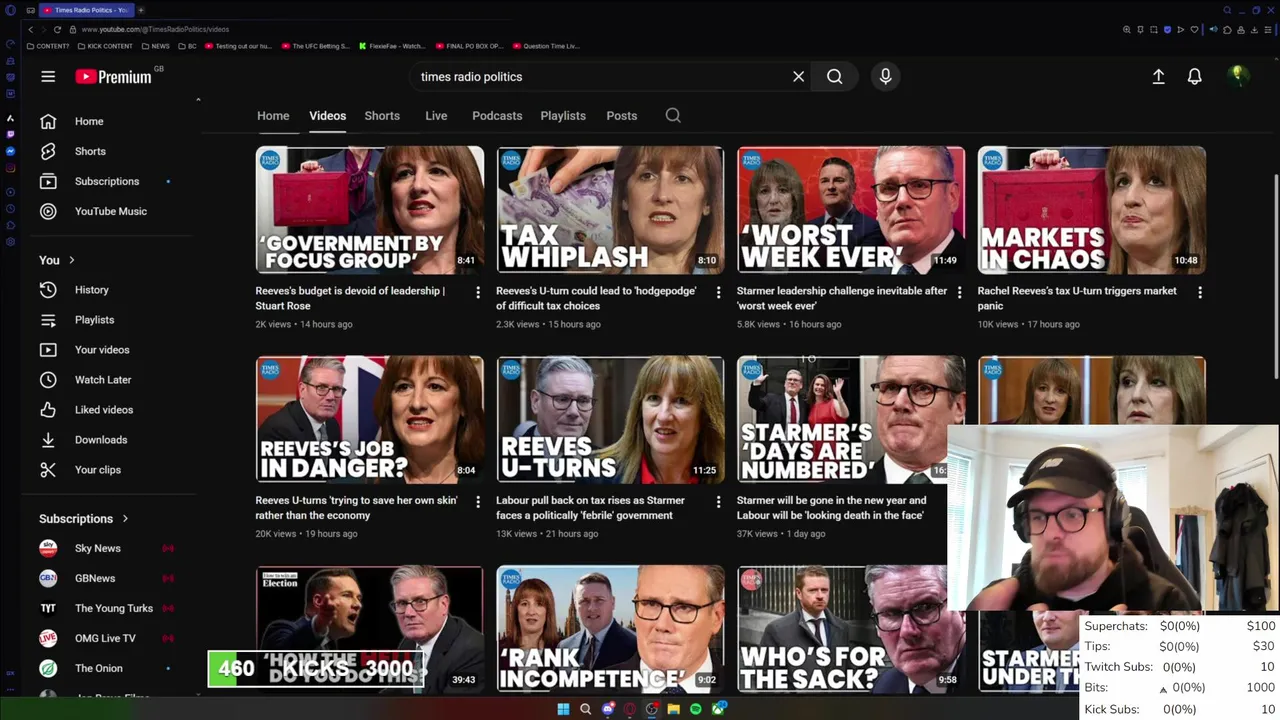1280x720 pixels.
Task: Start voice search with the microphone
Action: [885, 76]
